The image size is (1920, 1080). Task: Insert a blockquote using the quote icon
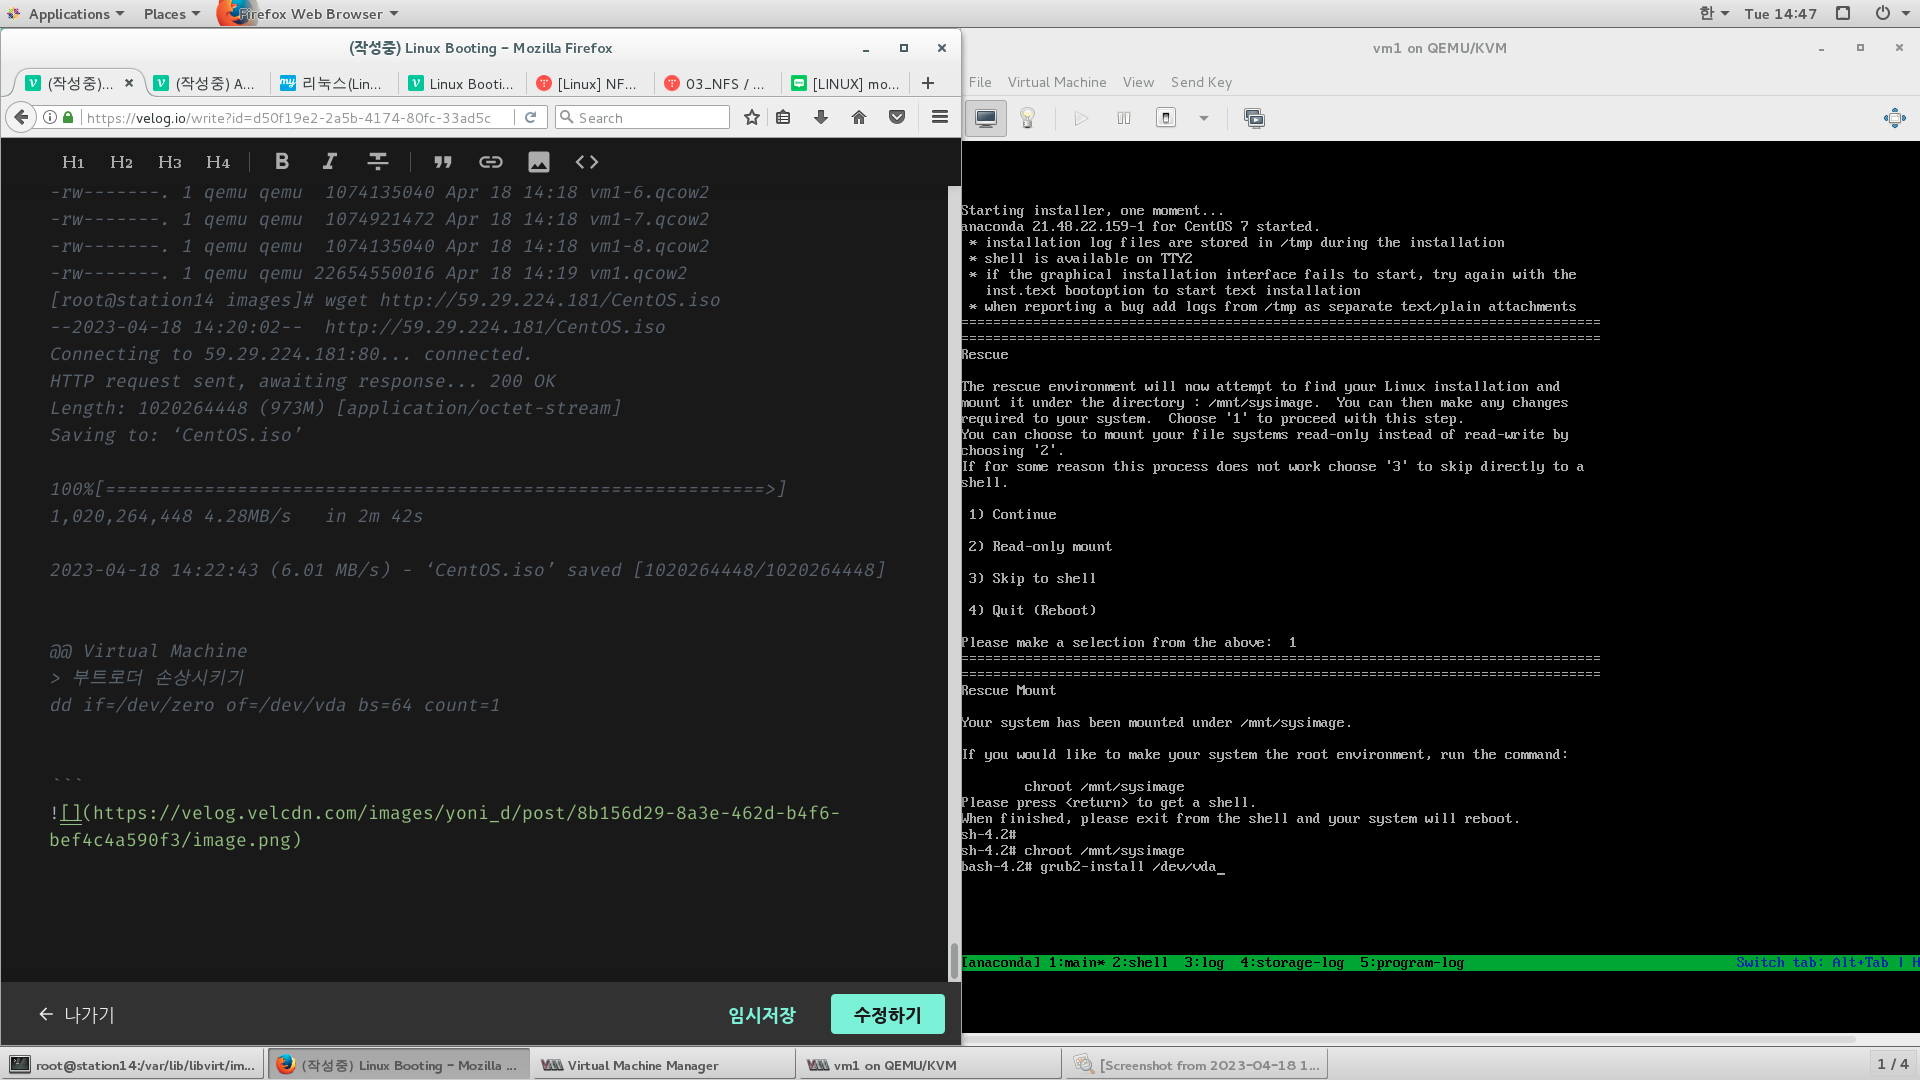coord(442,162)
